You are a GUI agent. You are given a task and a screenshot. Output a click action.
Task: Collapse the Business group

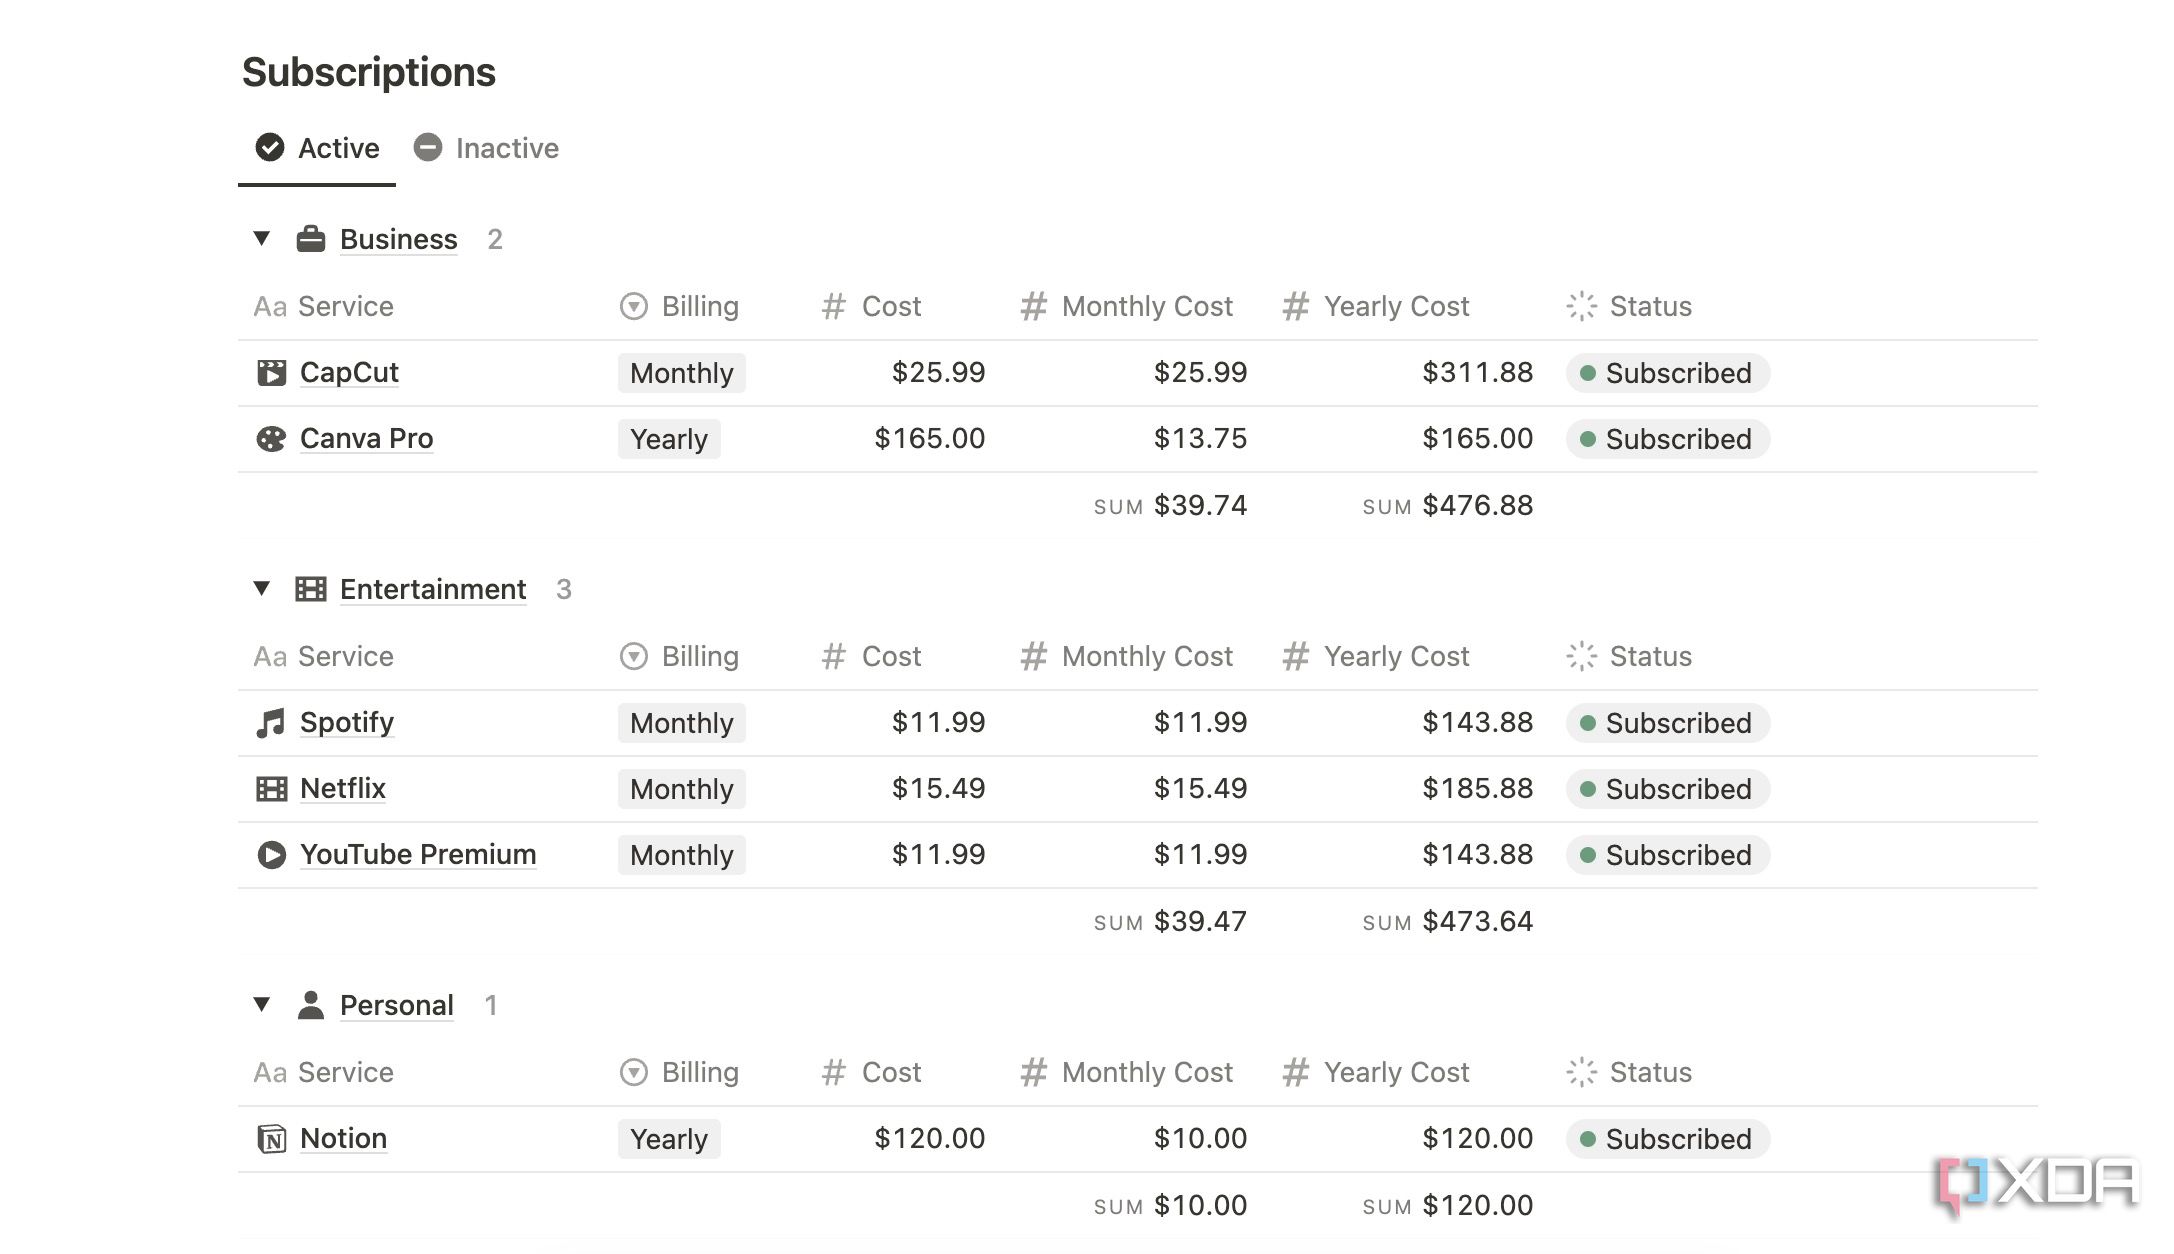point(262,239)
